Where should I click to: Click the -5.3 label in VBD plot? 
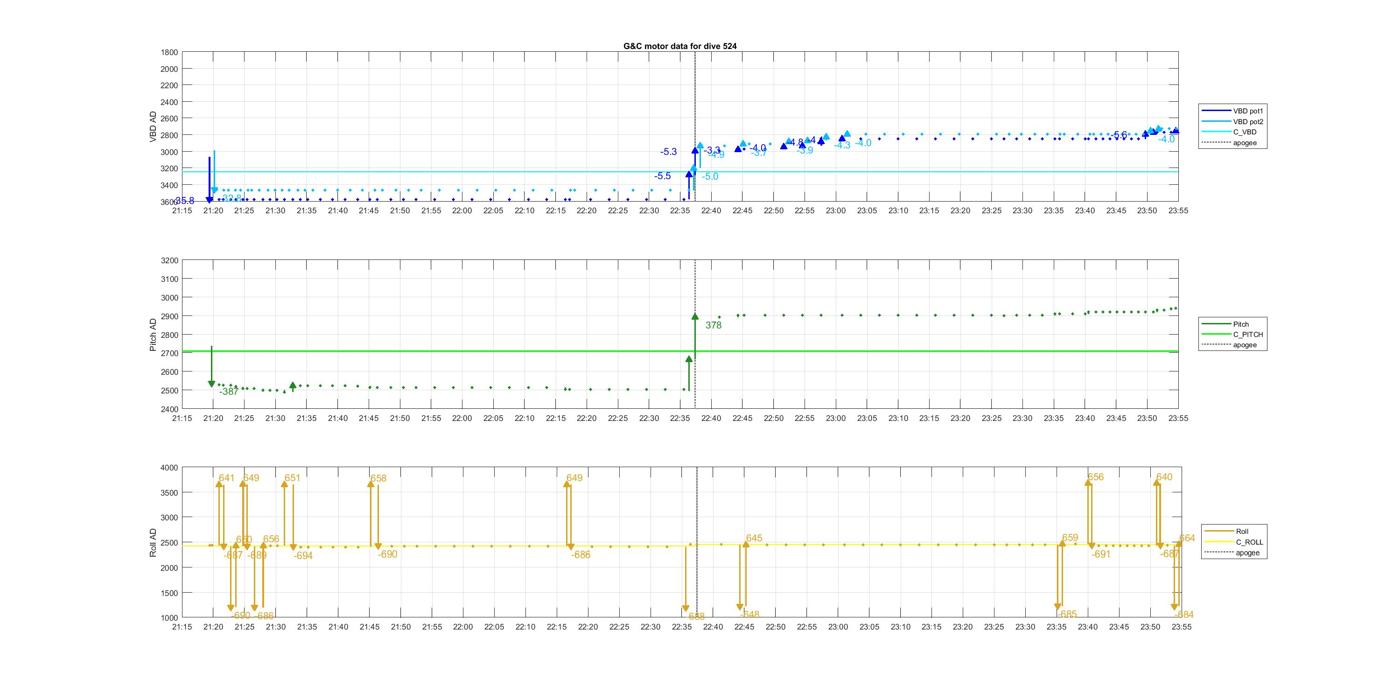click(x=669, y=152)
